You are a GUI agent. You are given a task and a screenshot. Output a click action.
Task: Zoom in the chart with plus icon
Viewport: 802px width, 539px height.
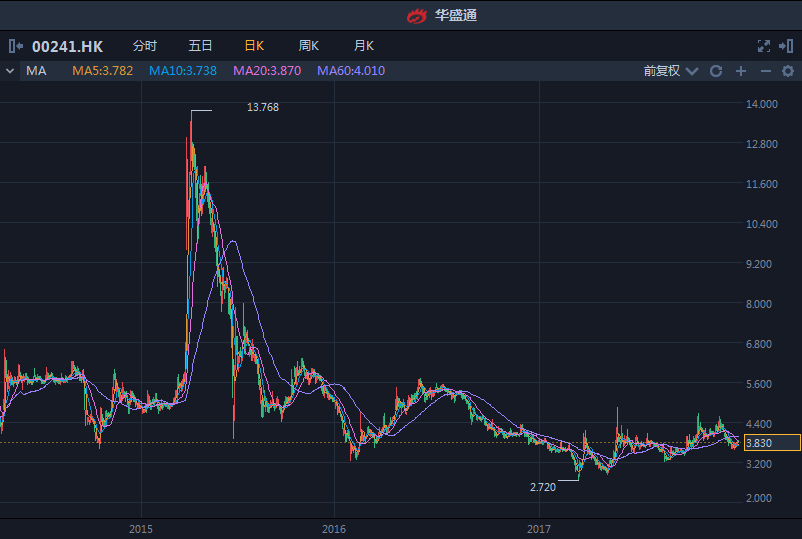tap(741, 71)
